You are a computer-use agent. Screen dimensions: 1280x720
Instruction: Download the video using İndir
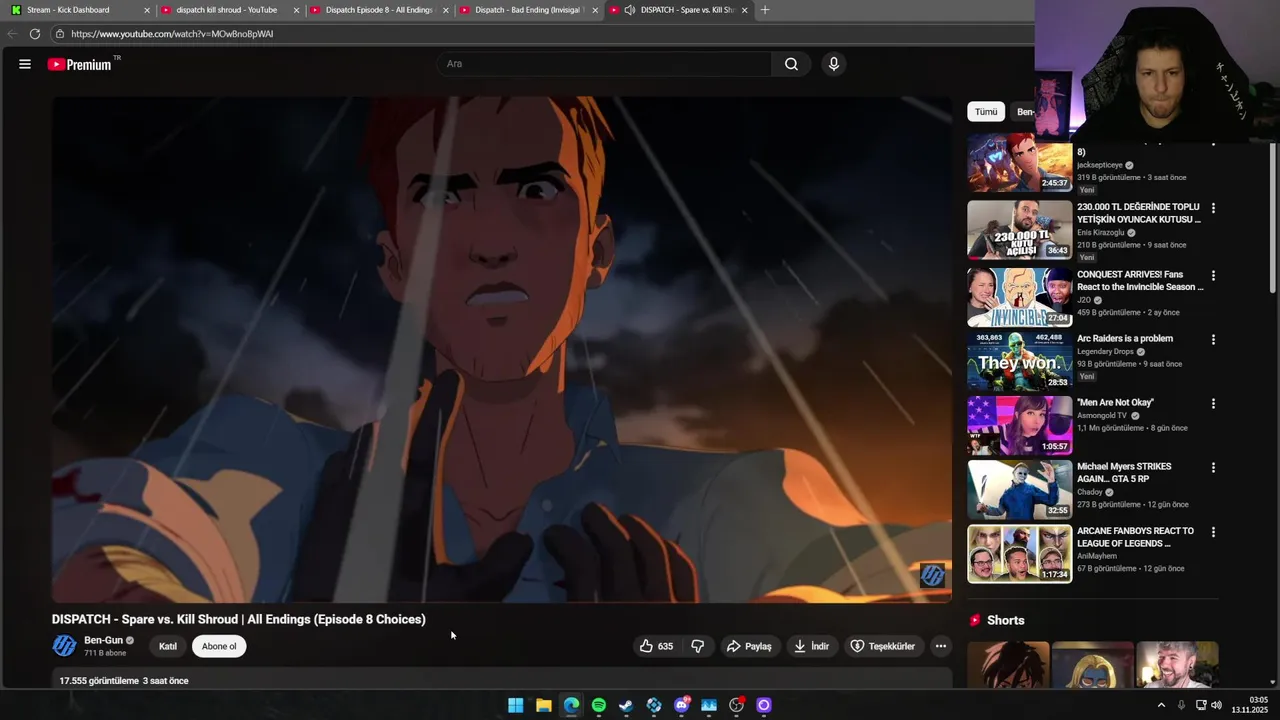click(812, 646)
